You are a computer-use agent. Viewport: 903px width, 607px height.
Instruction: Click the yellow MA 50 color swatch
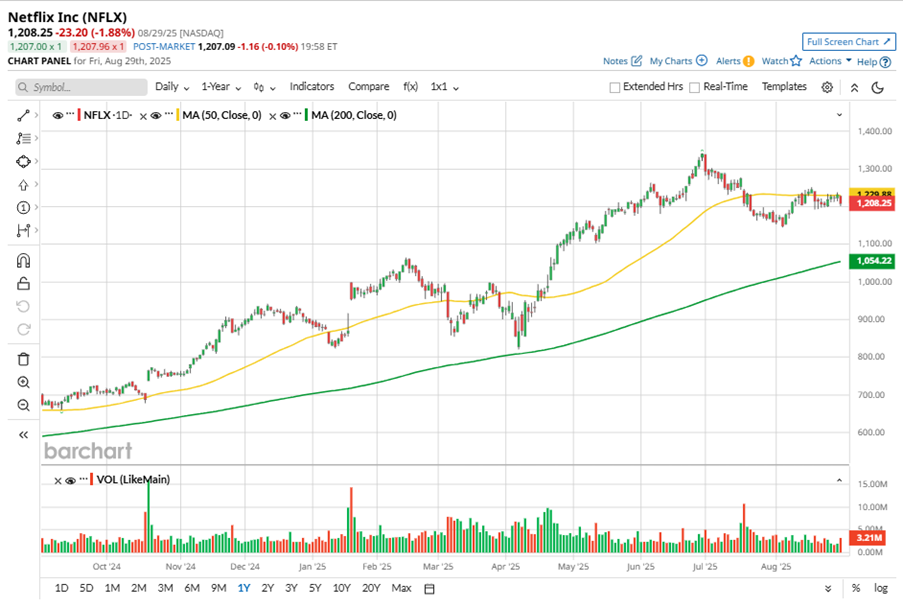point(178,115)
